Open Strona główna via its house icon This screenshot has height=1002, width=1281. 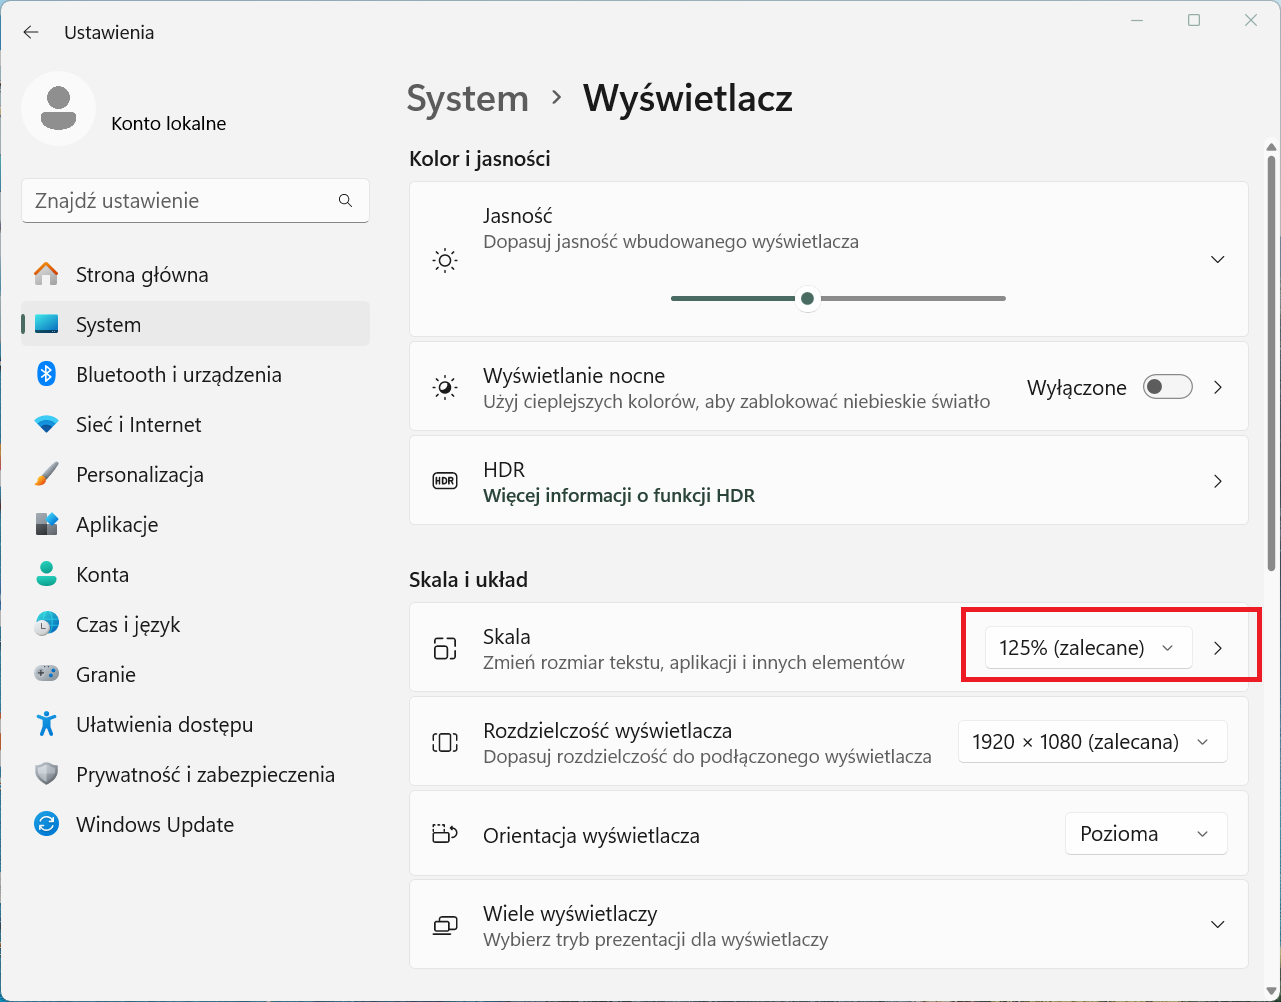tap(46, 274)
